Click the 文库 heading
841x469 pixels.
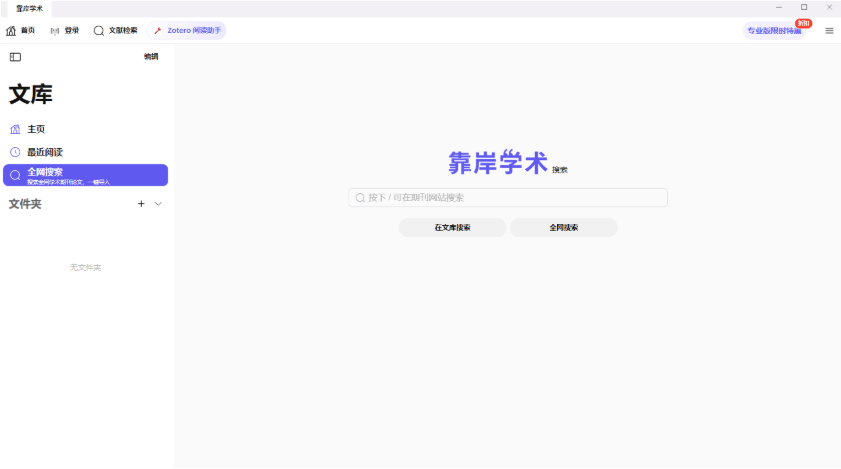31,94
